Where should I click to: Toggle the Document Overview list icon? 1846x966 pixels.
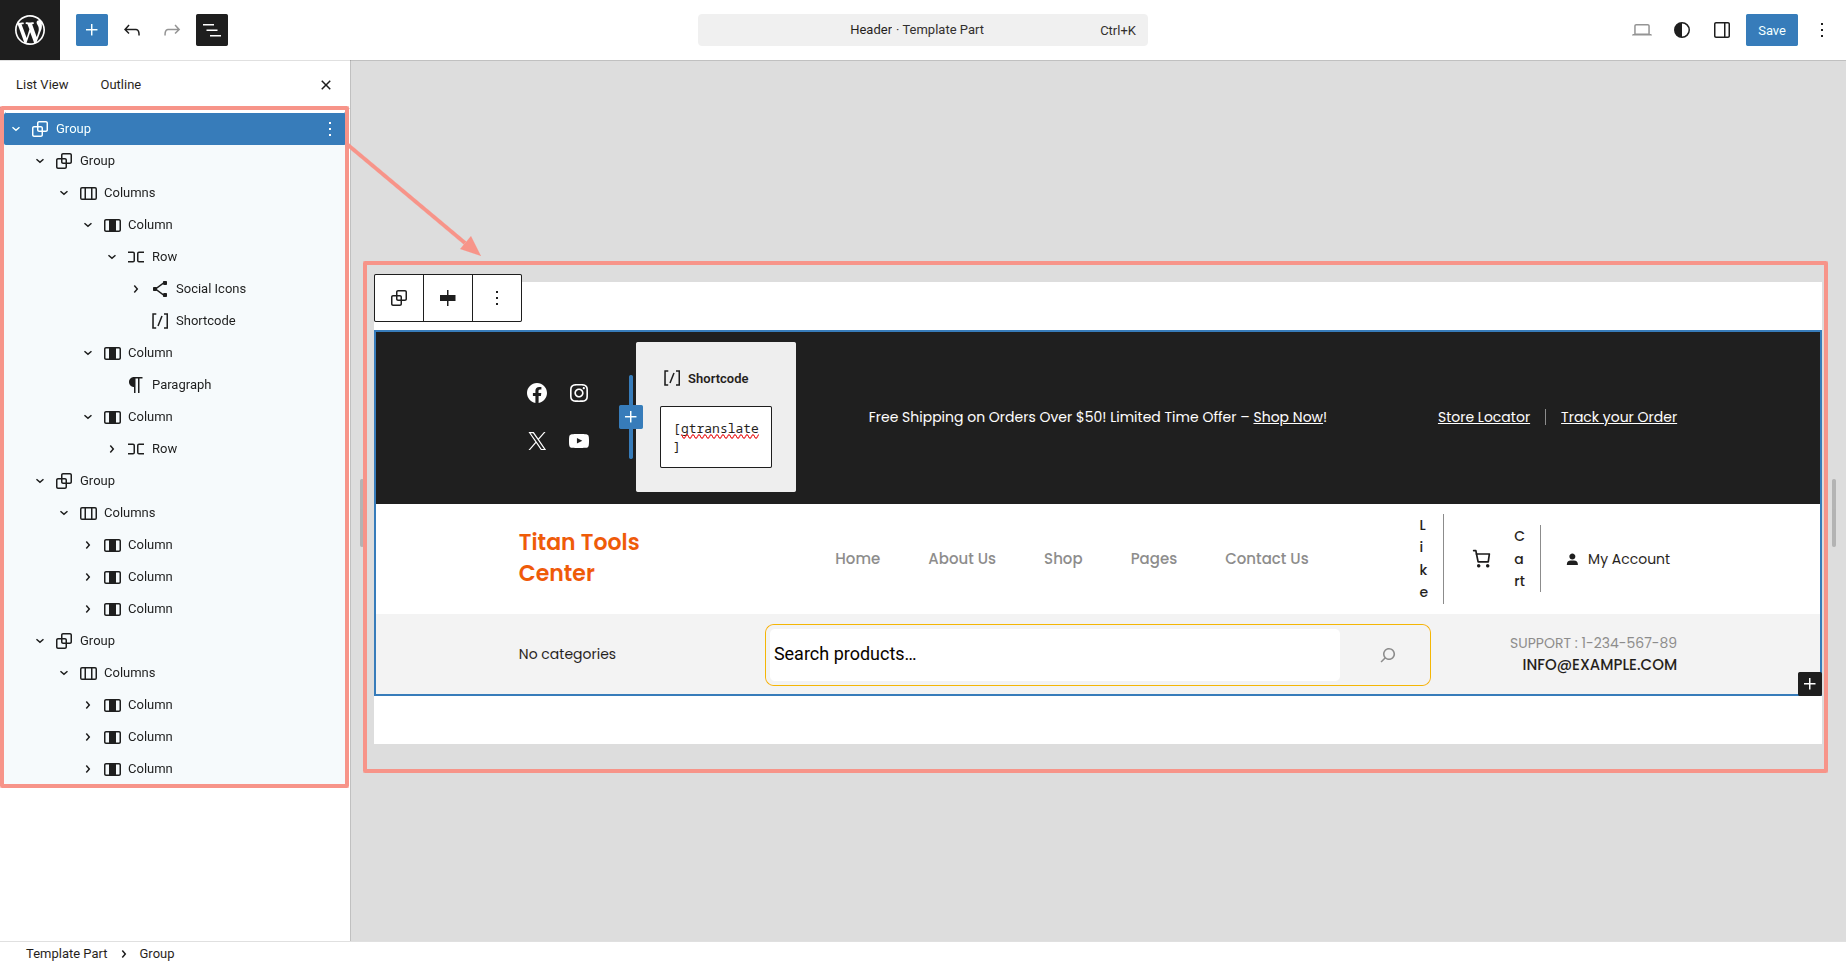pyautogui.click(x=212, y=30)
